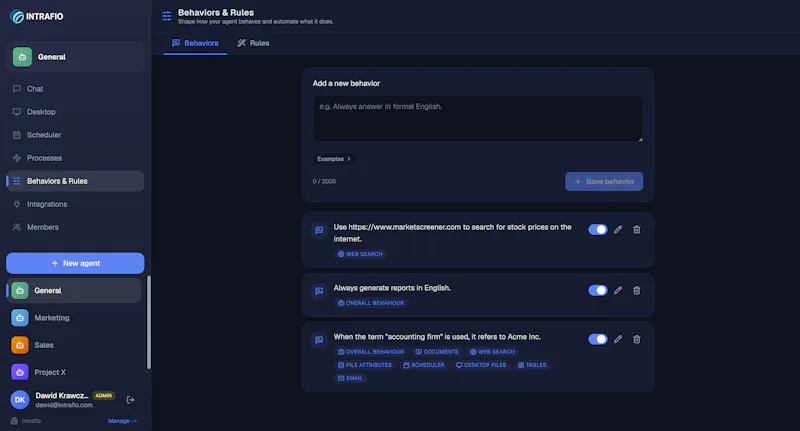The width and height of the screenshot is (800, 431).
Task: Click the ADMIN badge
Action: coord(104,396)
